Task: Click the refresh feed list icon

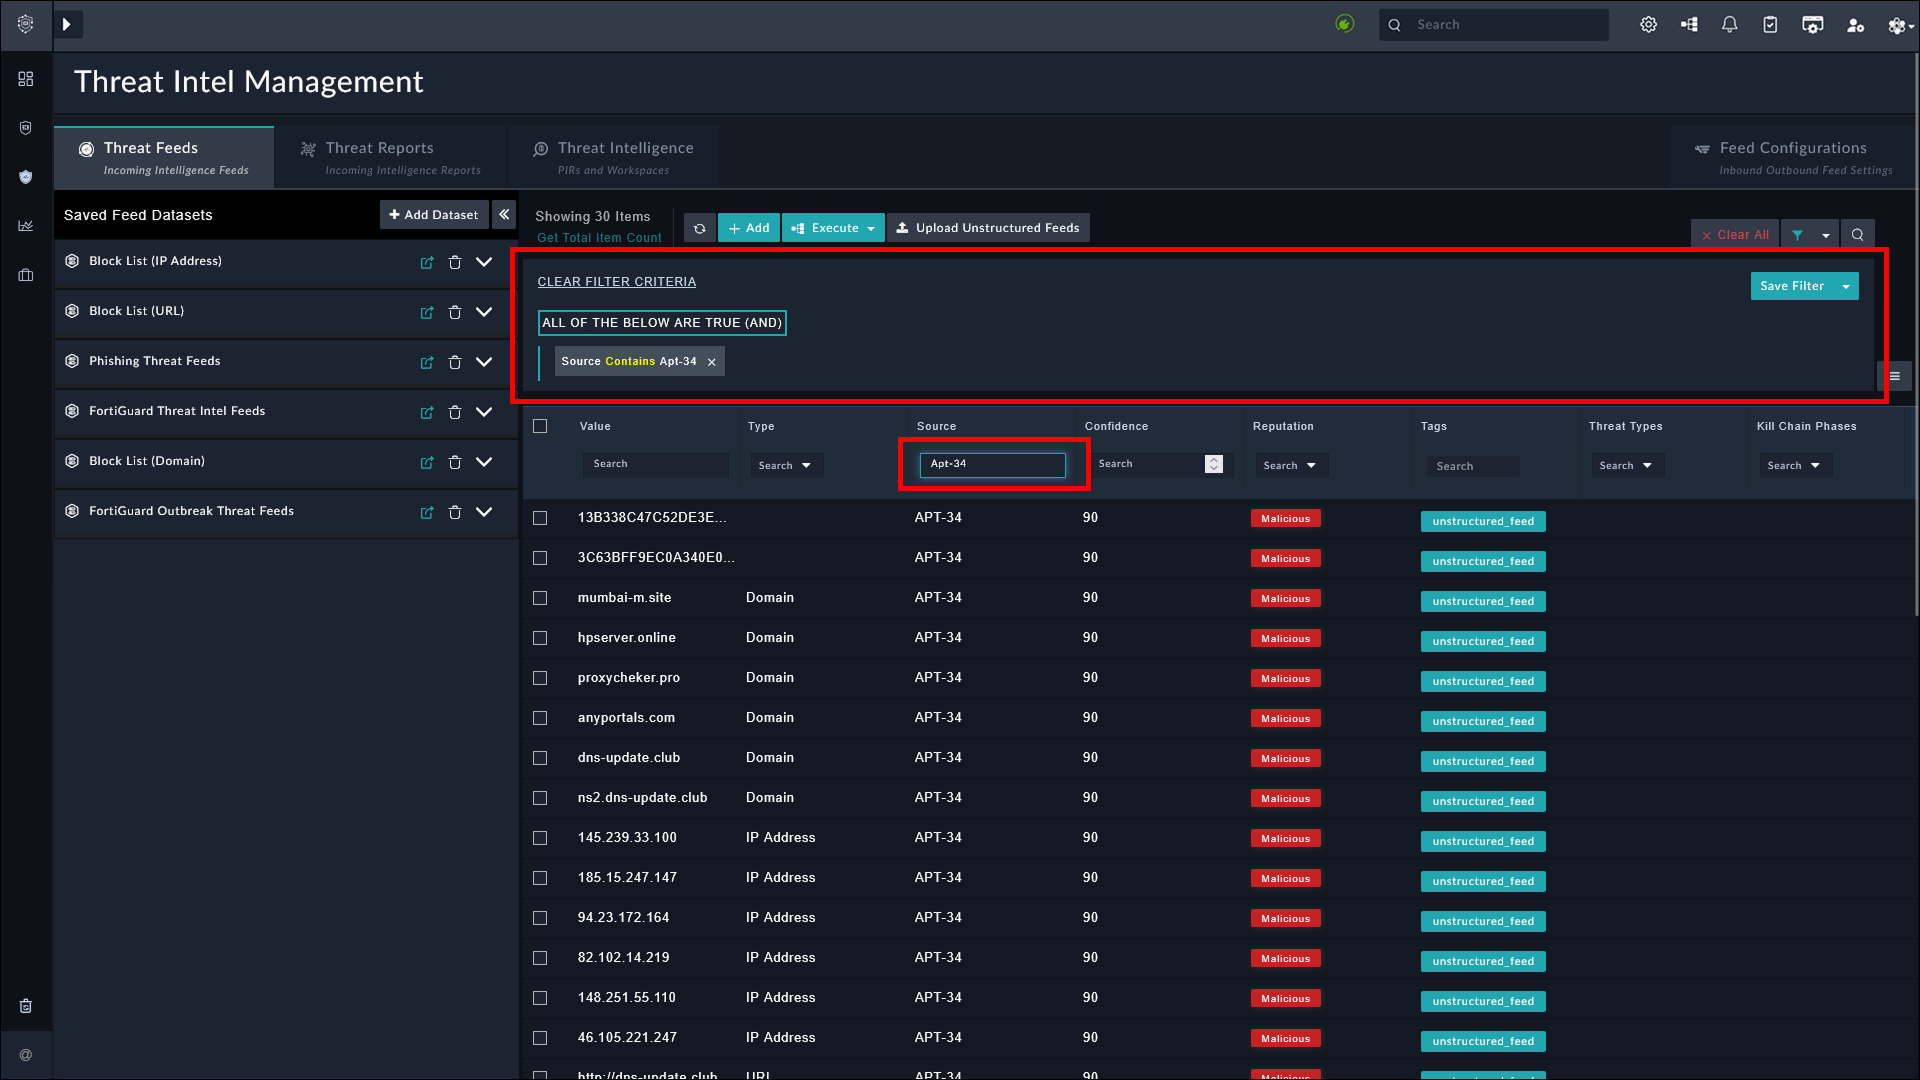Action: 699,228
